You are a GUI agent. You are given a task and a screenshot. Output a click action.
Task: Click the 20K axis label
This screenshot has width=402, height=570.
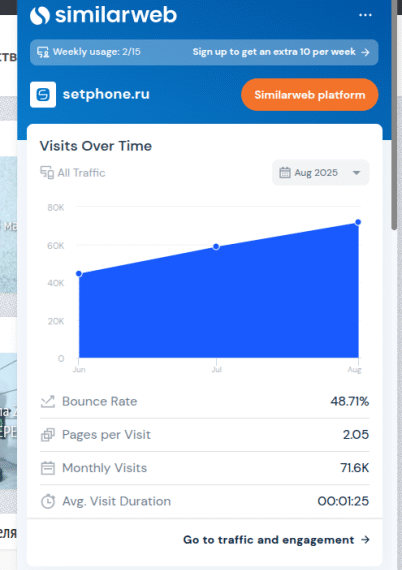click(x=56, y=321)
